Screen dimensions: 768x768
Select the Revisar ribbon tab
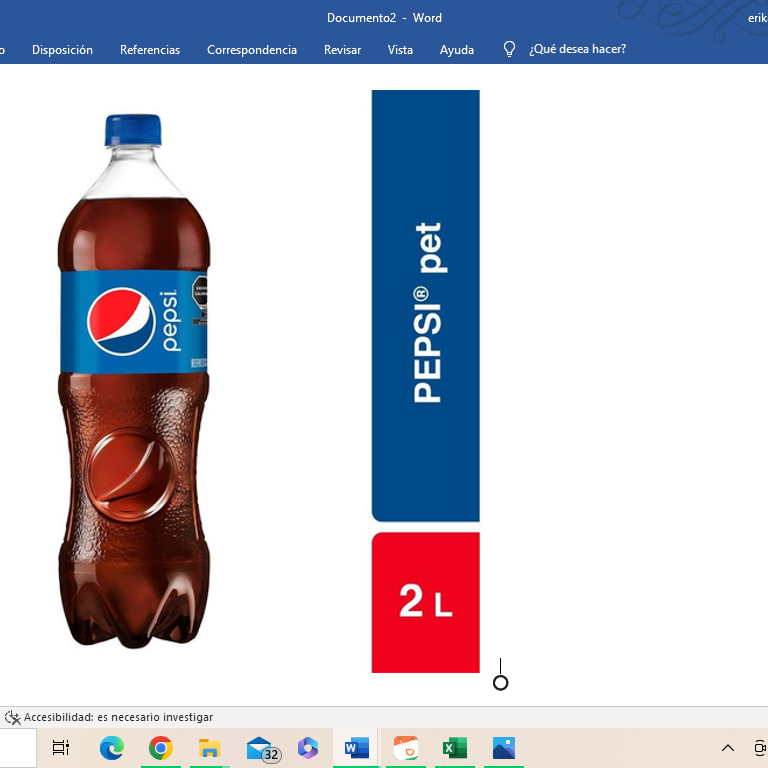pos(342,50)
